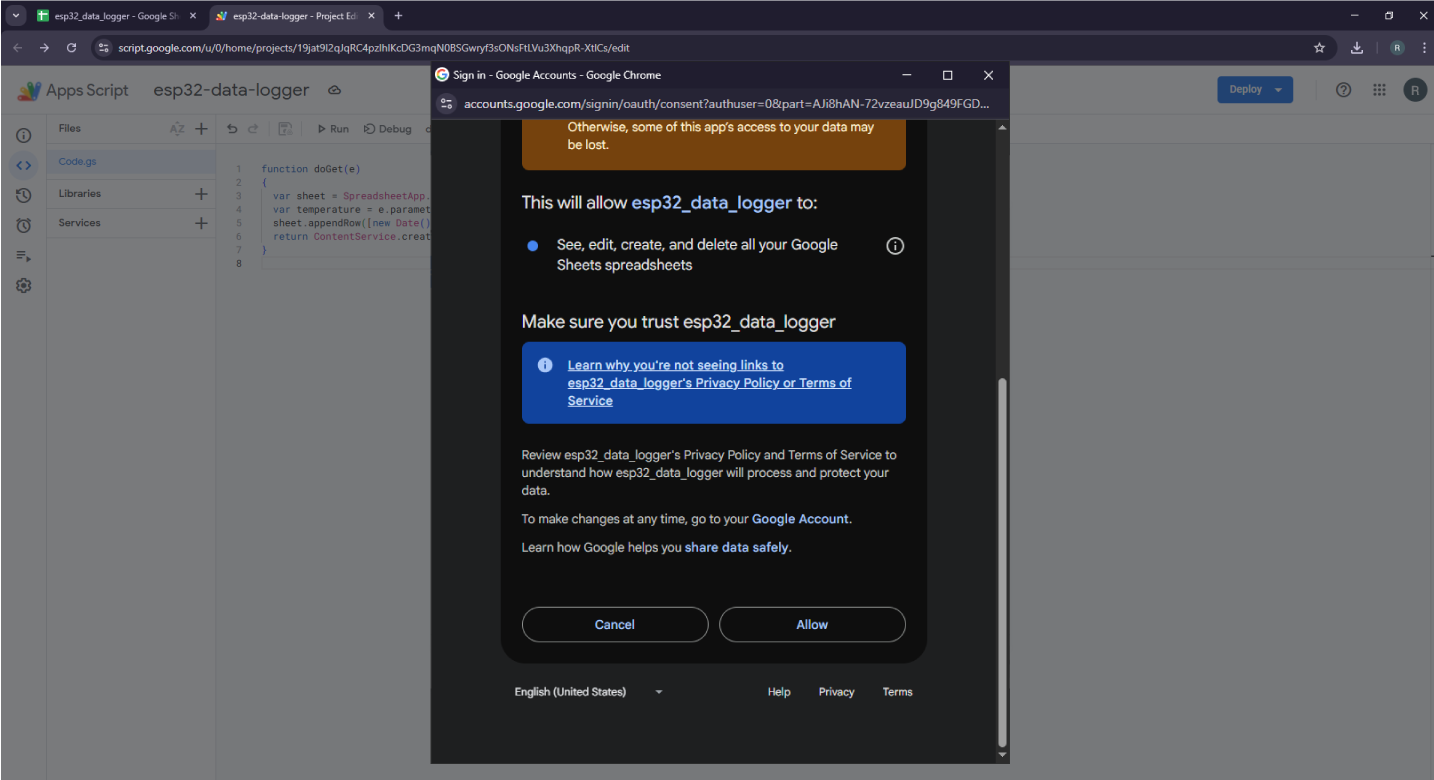Open info icon for Google Sheets permission
Image resolution: width=1434 pixels, height=780 pixels.
coord(895,246)
